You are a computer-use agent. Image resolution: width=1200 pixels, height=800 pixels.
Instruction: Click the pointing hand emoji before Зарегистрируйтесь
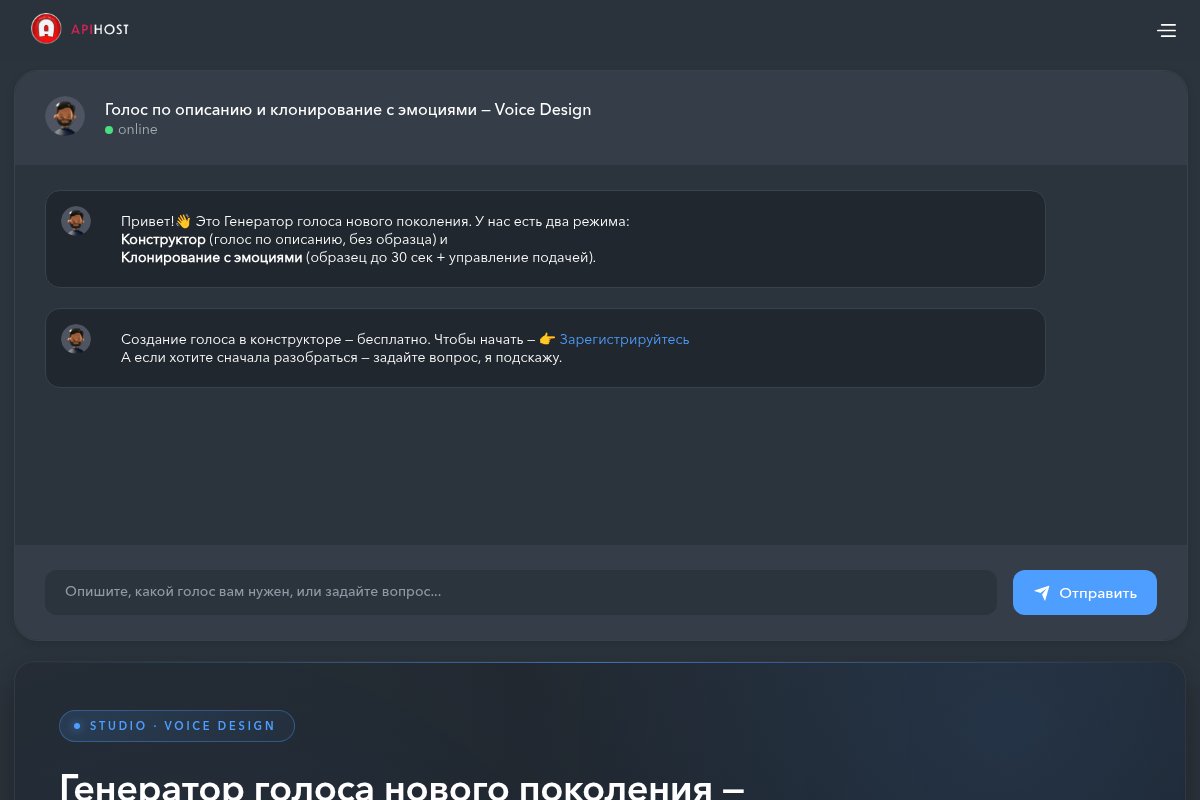547,339
